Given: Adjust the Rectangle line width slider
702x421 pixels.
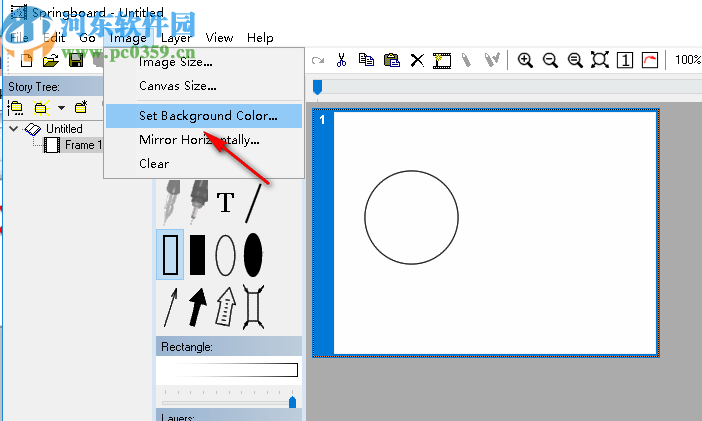Looking at the screenshot, I should [292, 402].
